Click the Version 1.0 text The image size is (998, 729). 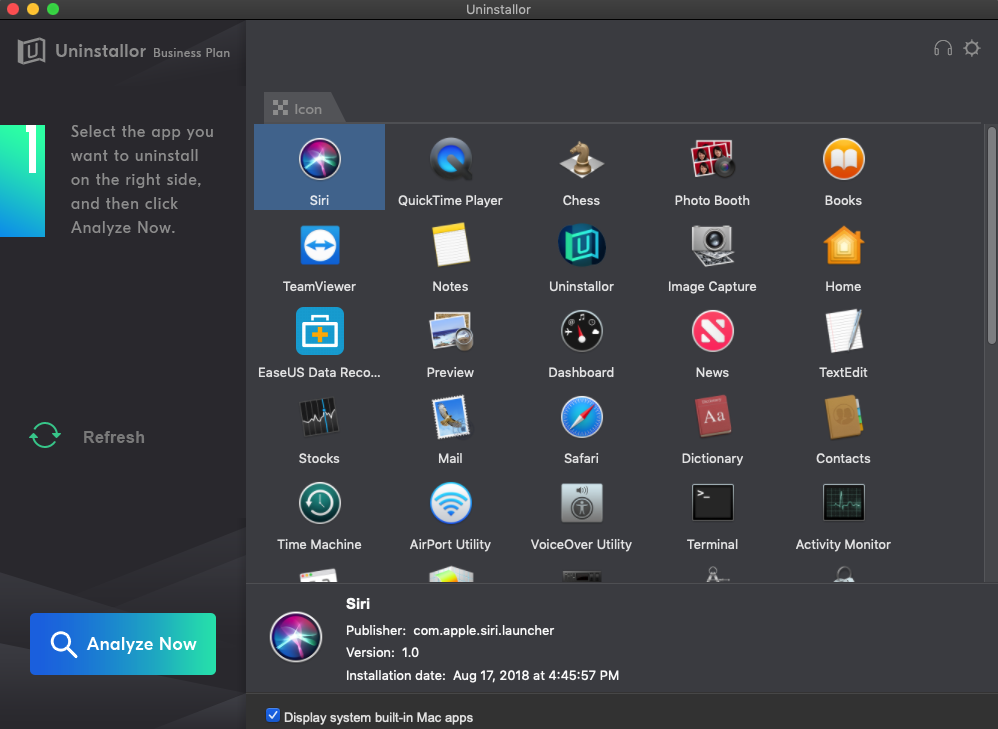click(x=383, y=653)
